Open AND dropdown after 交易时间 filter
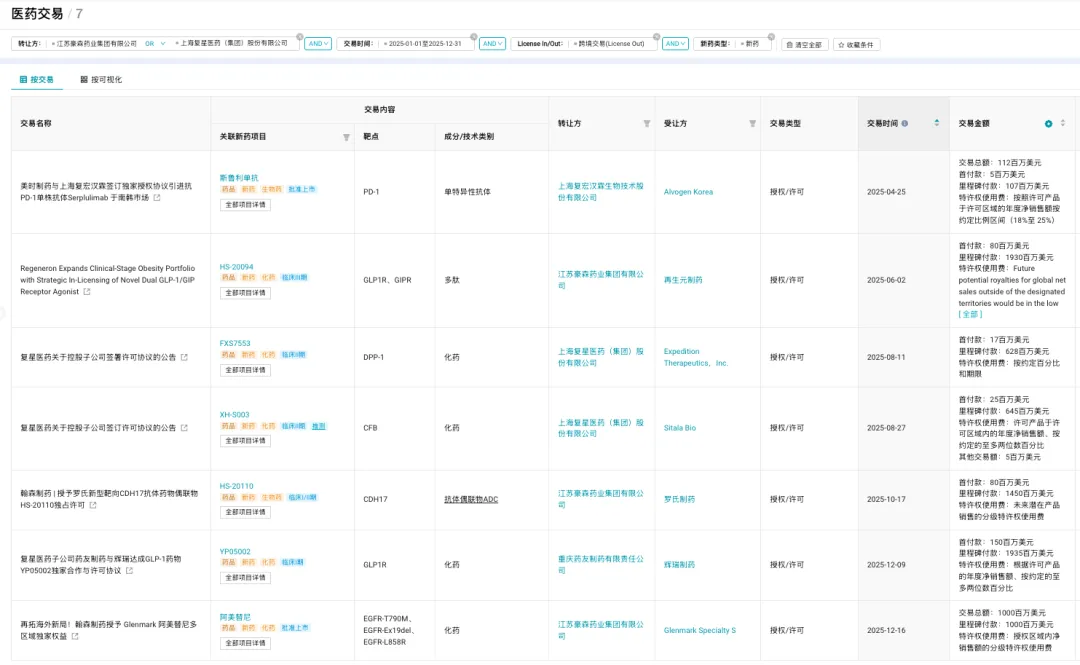 pos(492,44)
